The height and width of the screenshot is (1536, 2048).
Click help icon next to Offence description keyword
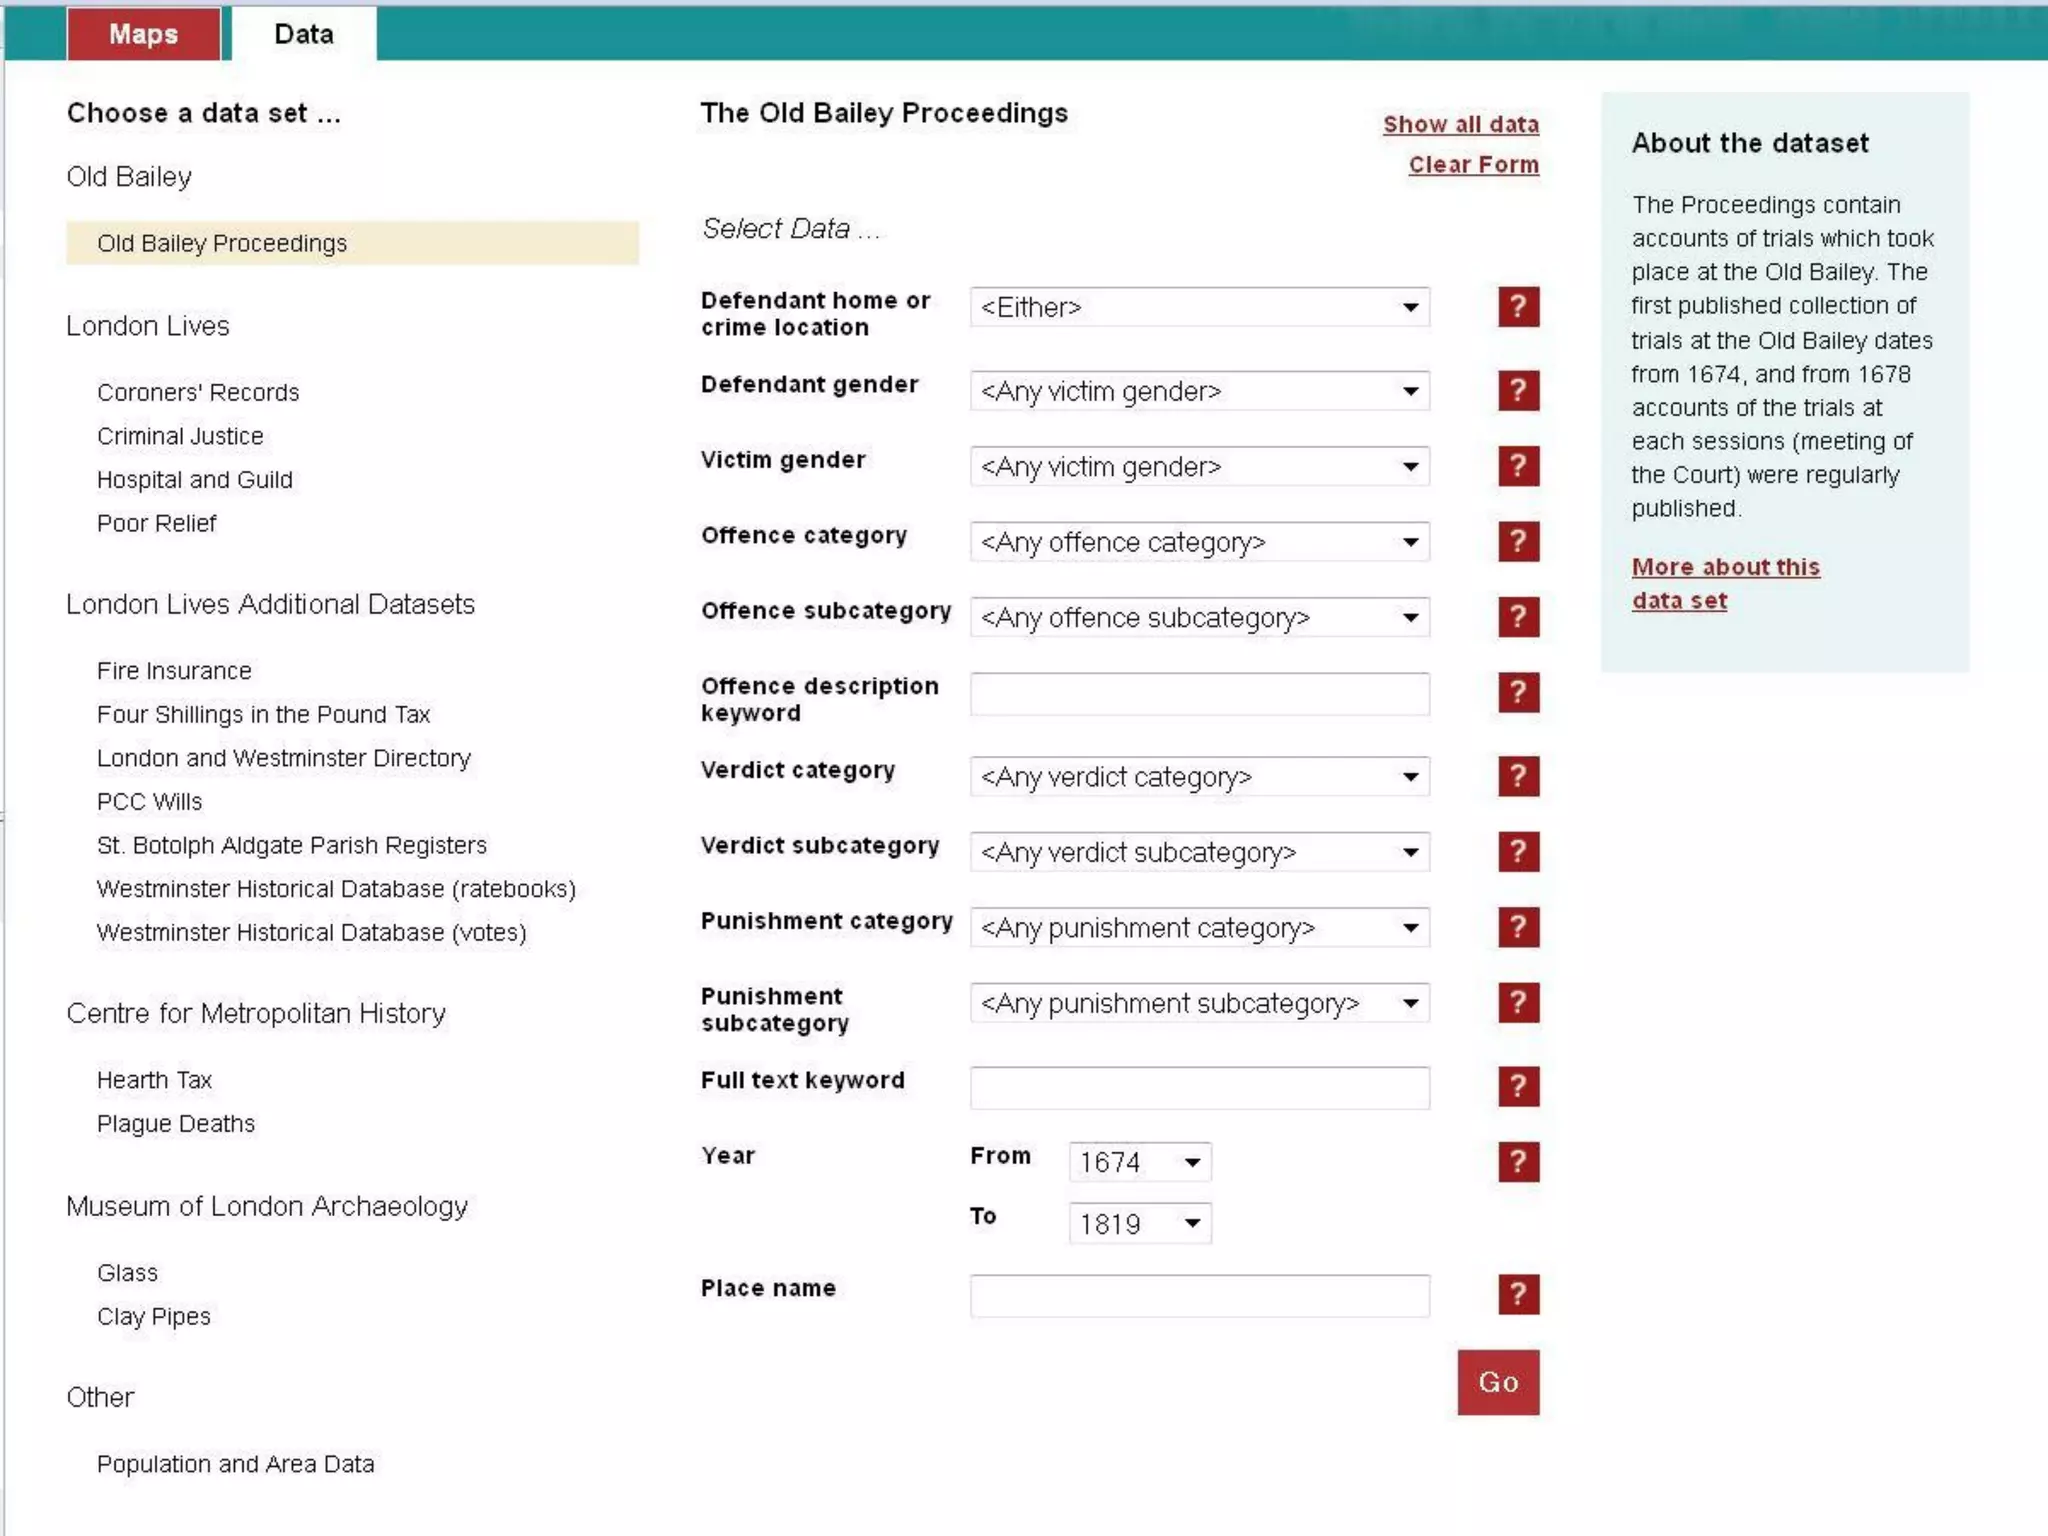1517,692
